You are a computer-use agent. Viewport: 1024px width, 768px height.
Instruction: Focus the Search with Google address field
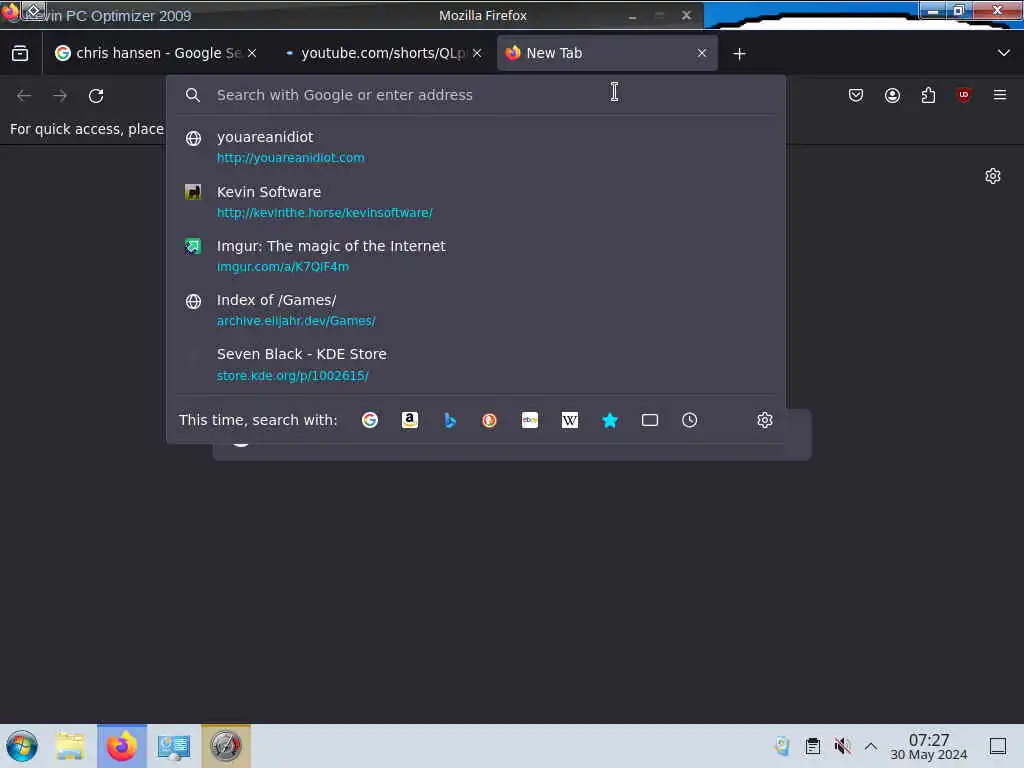point(476,95)
